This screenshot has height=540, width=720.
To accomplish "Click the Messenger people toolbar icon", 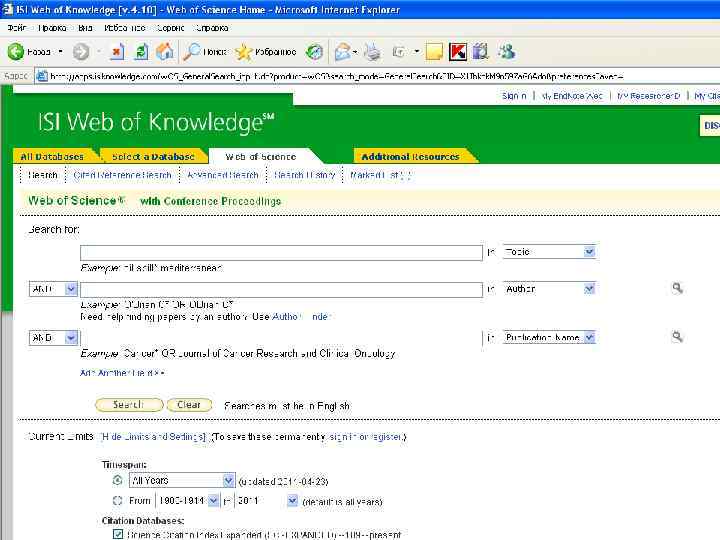I will 507,52.
